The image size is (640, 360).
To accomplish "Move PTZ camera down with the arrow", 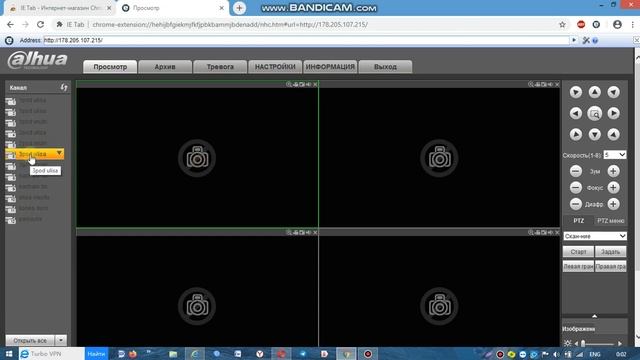I will (595, 134).
